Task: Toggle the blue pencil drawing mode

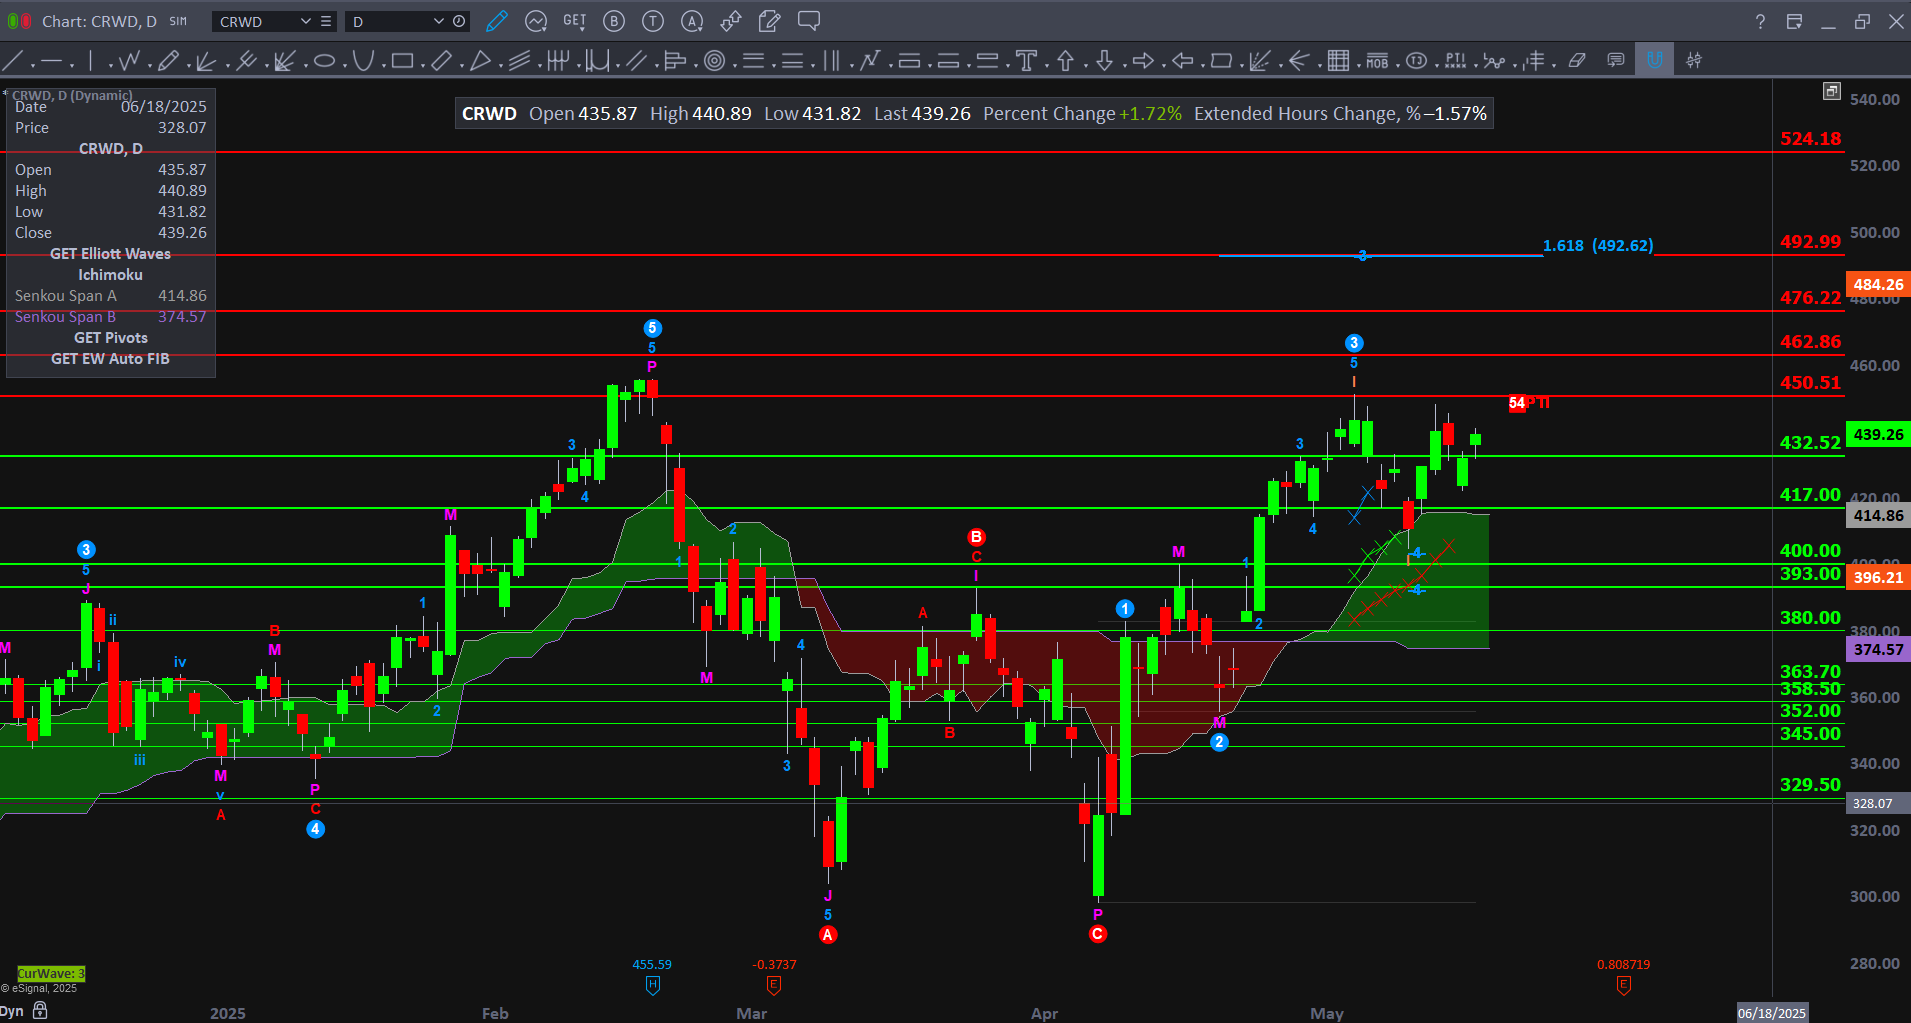Action: click(496, 21)
